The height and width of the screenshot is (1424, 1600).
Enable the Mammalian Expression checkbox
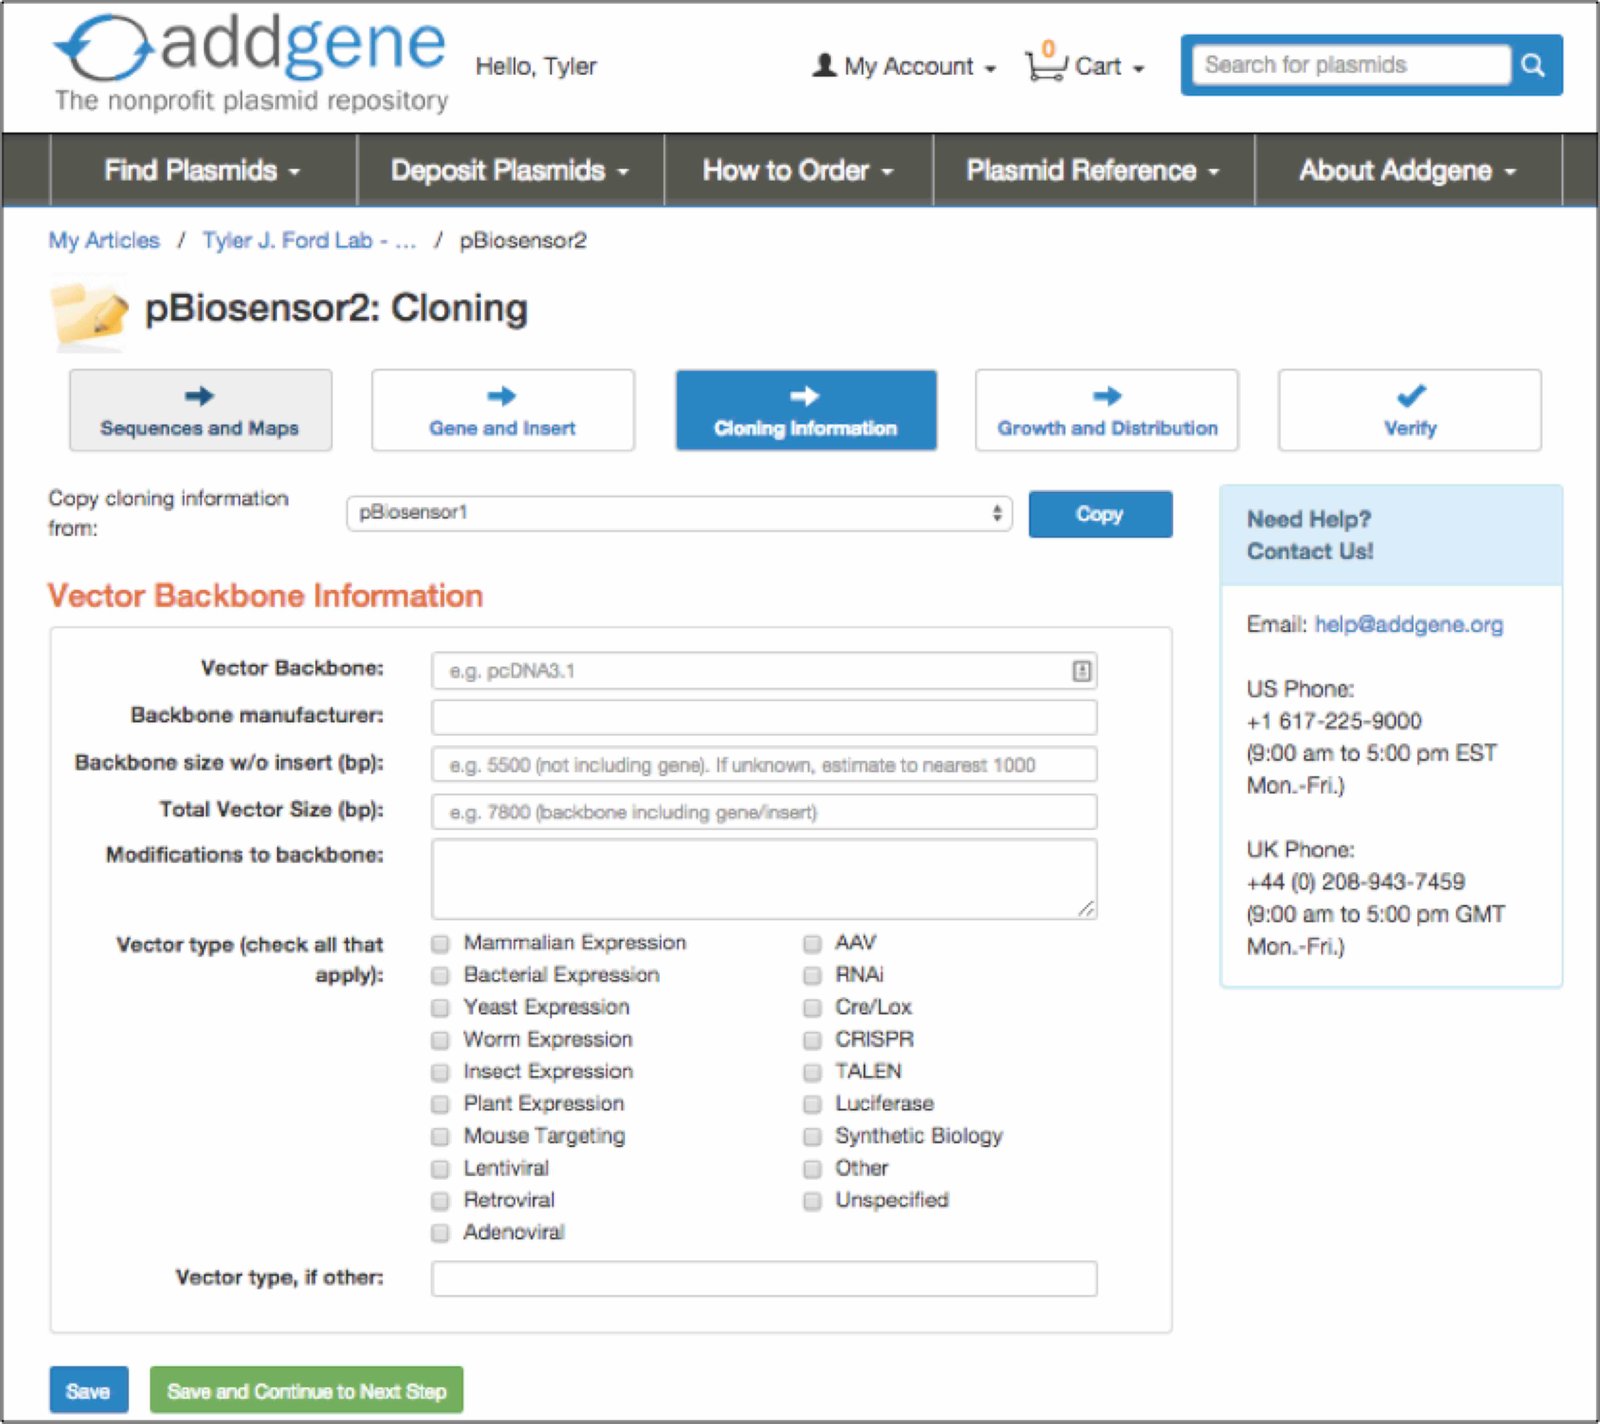[x=439, y=943]
